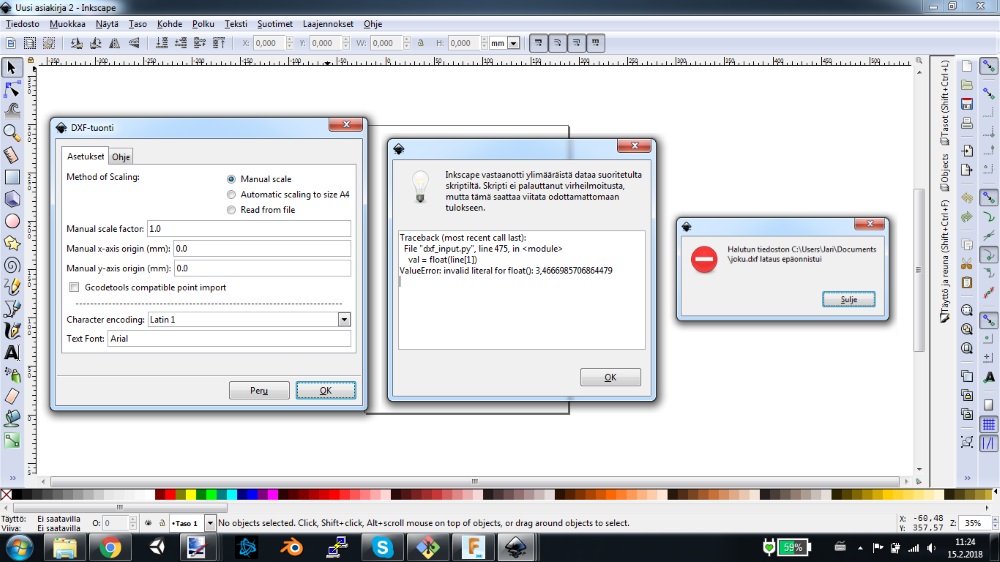Open Täyttö ja reuna docked panel
This screenshot has width=1000, height=562.
(945, 262)
